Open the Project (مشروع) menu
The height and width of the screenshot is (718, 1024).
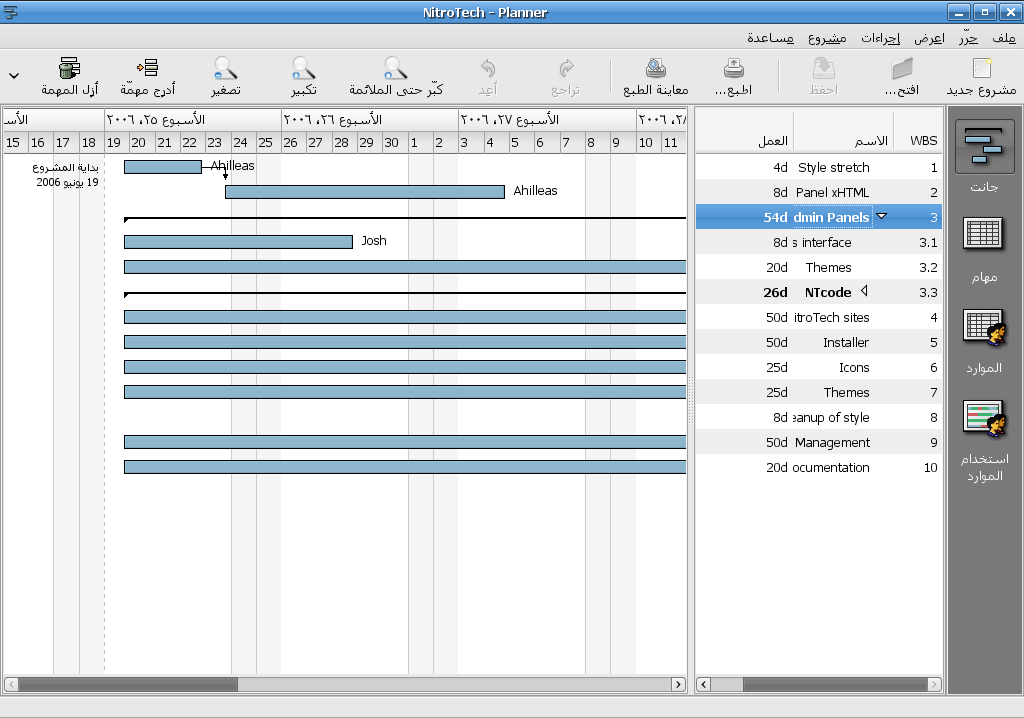(827, 38)
